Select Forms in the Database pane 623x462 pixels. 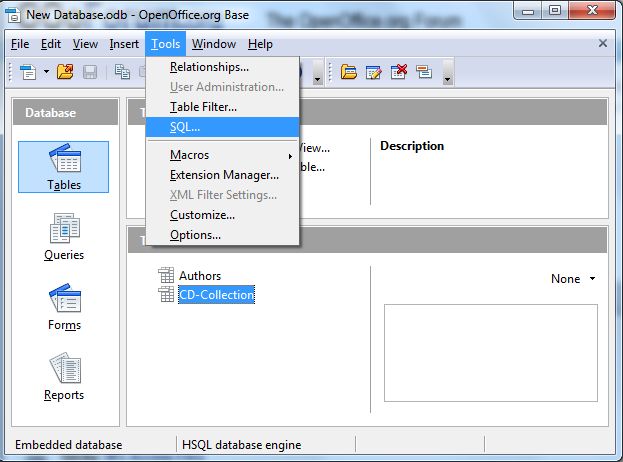click(64, 307)
